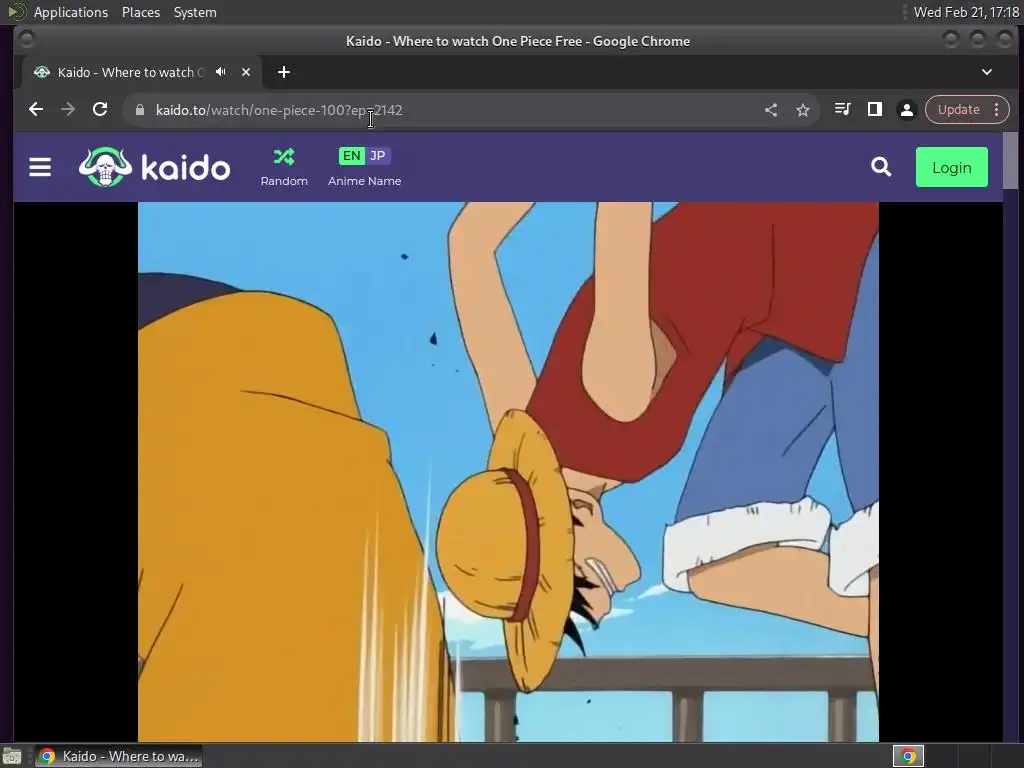Open the Kaido hamburger menu
This screenshot has width=1024, height=768.
pos(40,167)
